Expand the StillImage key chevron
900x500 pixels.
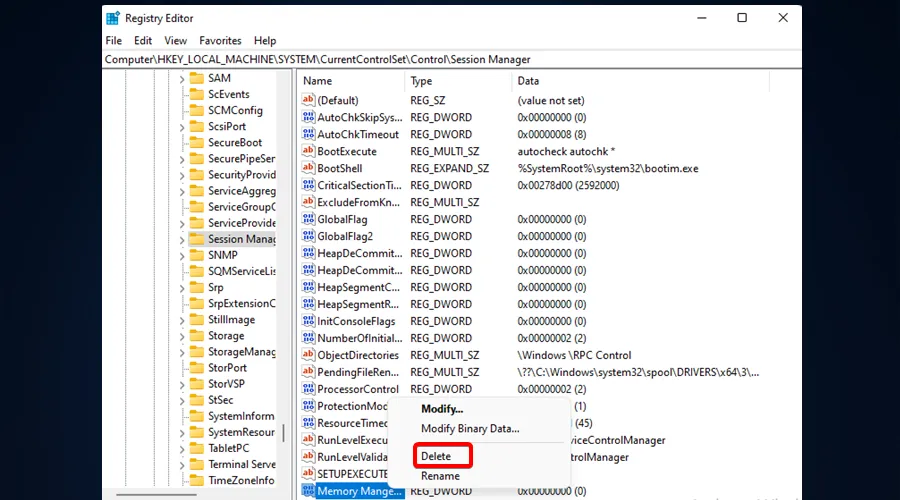coord(182,320)
